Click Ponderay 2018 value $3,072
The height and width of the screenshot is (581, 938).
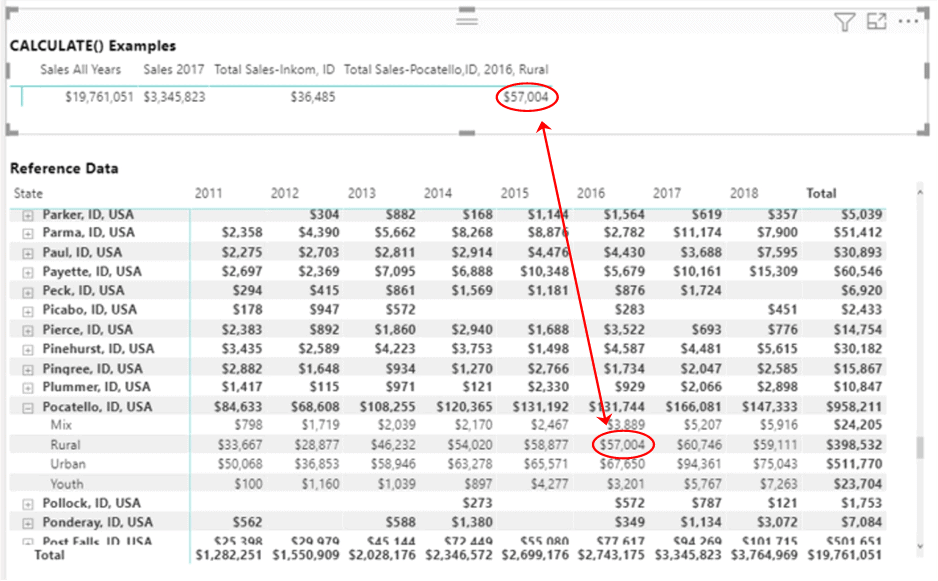click(x=776, y=522)
